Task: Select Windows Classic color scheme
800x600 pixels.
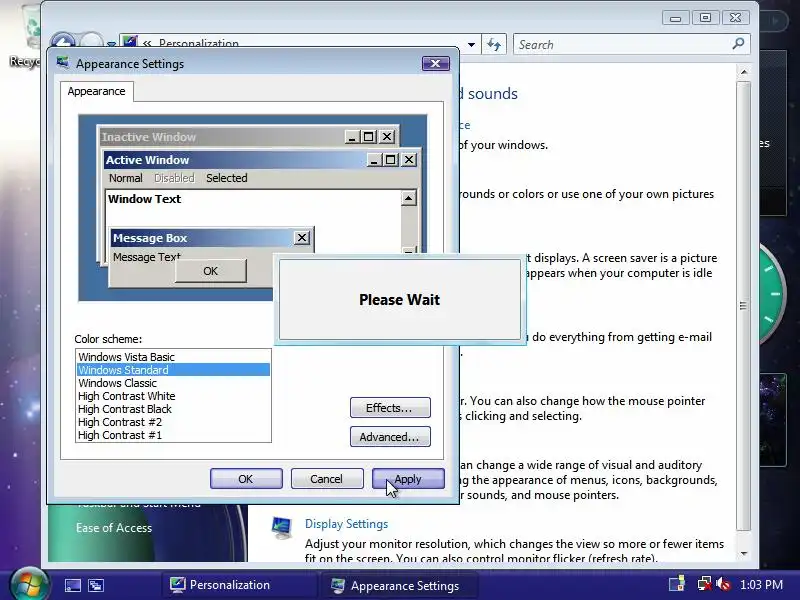Action: pos(172,383)
